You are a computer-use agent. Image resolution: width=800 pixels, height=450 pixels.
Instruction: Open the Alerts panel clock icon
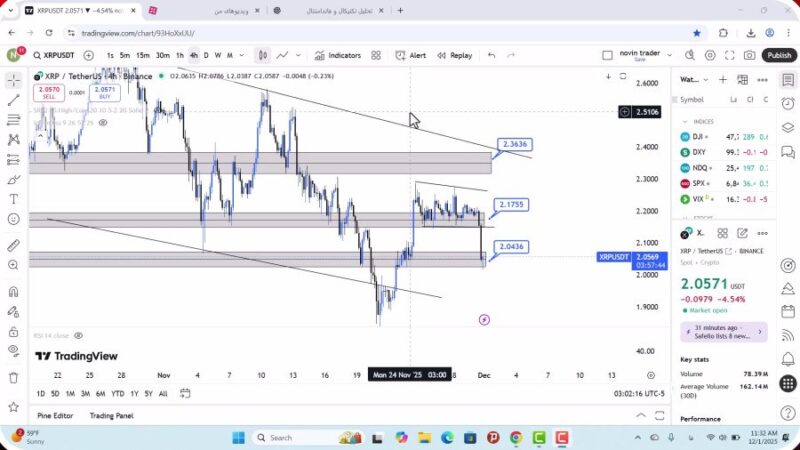788,102
